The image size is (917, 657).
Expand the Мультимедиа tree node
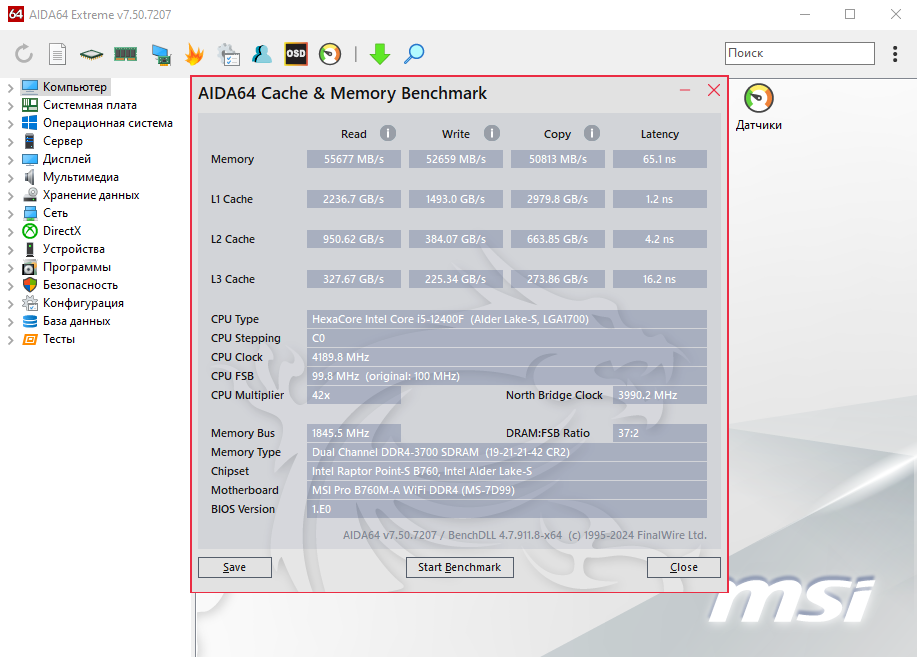(11, 178)
